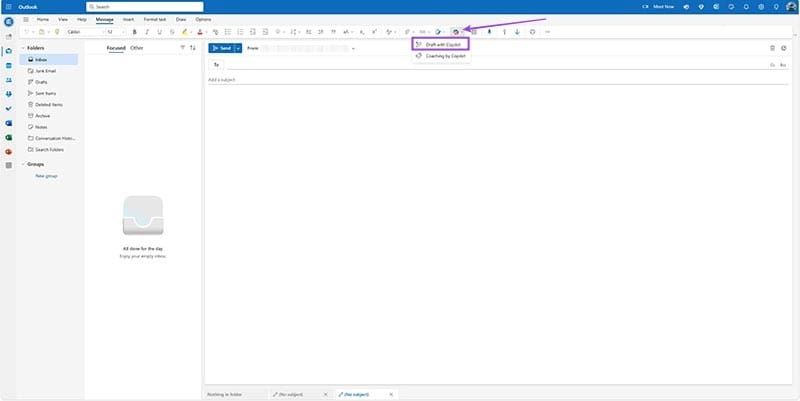The image size is (800, 401).
Task: Switch to the Insert ribbon tab
Action: coord(128,19)
